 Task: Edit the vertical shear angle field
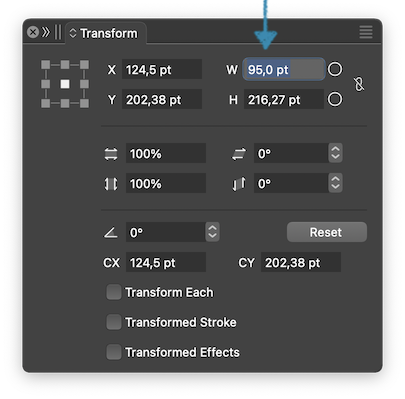[291, 183]
